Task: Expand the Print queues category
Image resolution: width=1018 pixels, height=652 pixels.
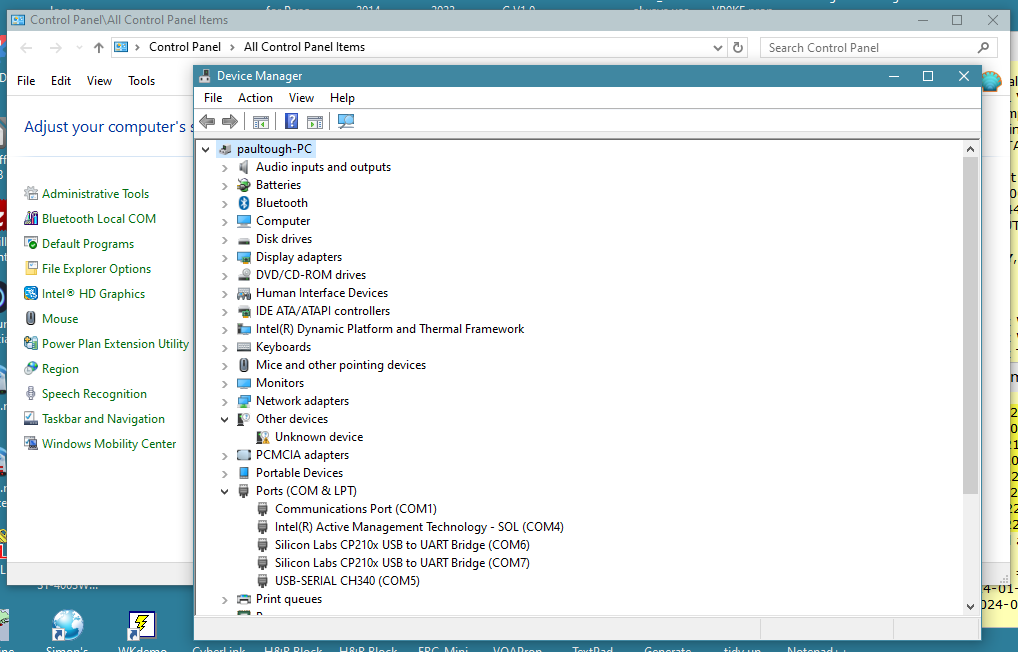Action: tap(225, 599)
